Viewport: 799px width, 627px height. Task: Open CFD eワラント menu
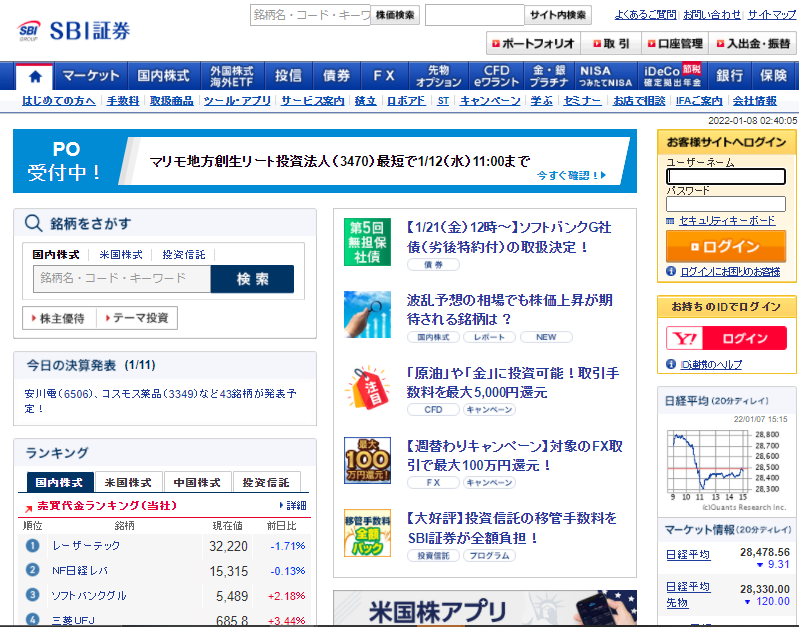pos(496,76)
